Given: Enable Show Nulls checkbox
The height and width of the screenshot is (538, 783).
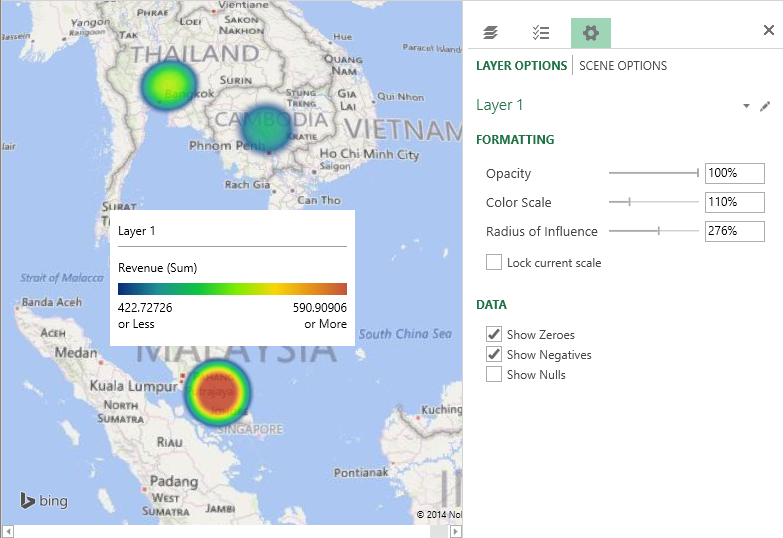Looking at the screenshot, I should click(x=494, y=375).
